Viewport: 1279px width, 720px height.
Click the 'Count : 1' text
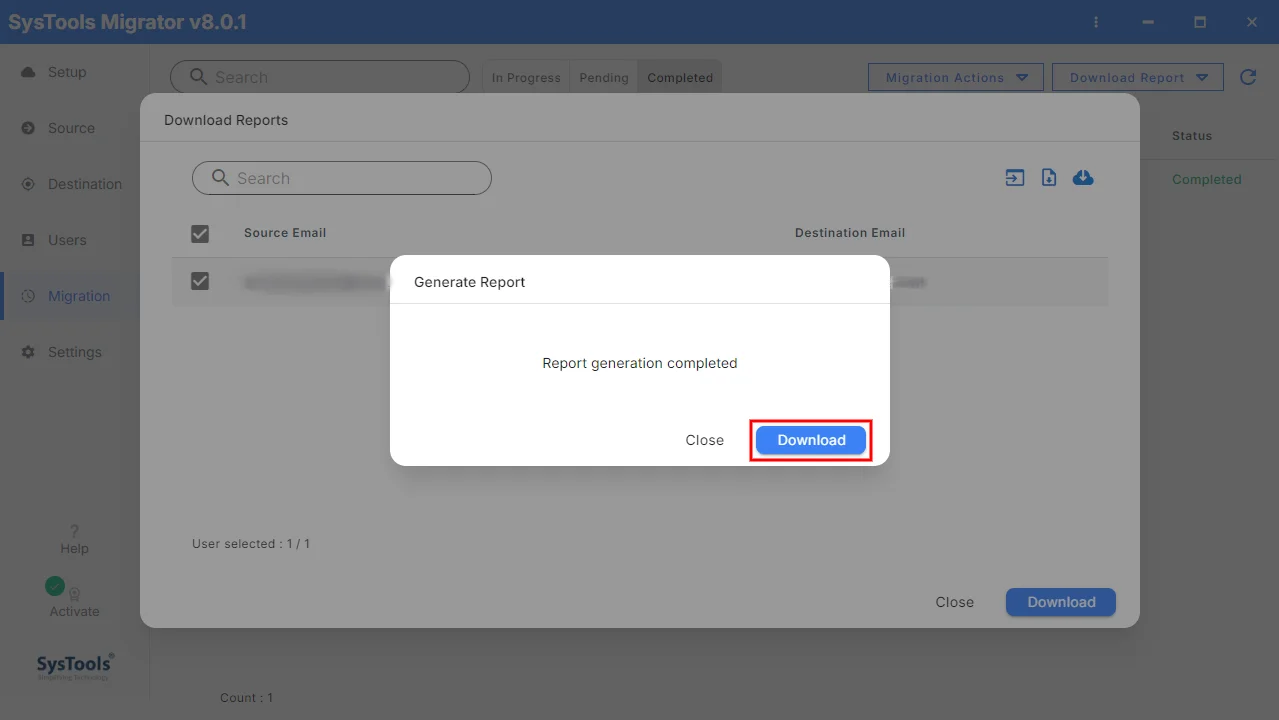[x=246, y=698]
